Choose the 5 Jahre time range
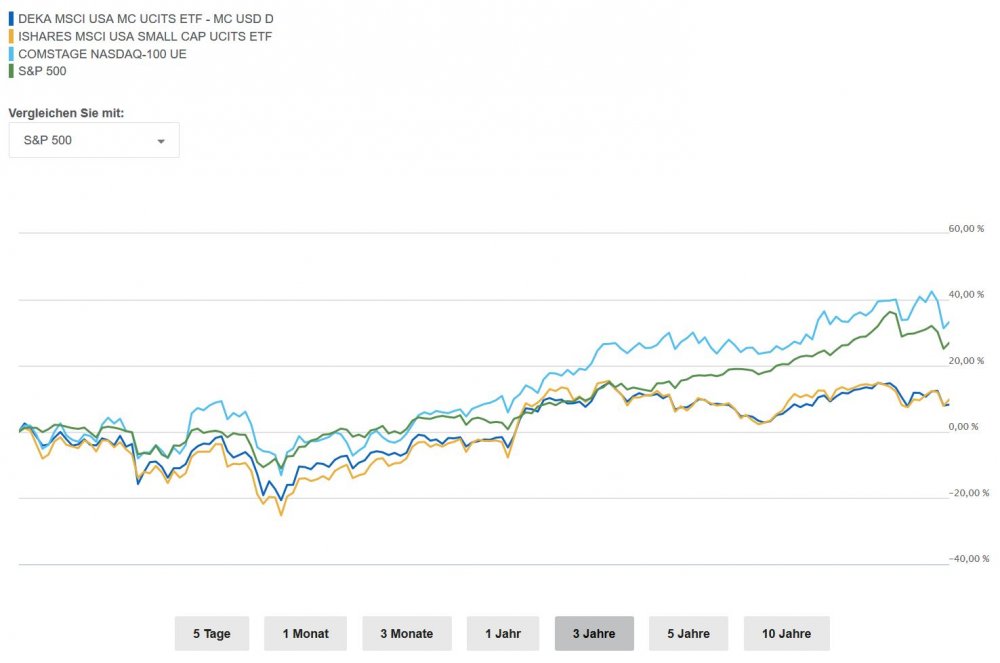 [688, 634]
